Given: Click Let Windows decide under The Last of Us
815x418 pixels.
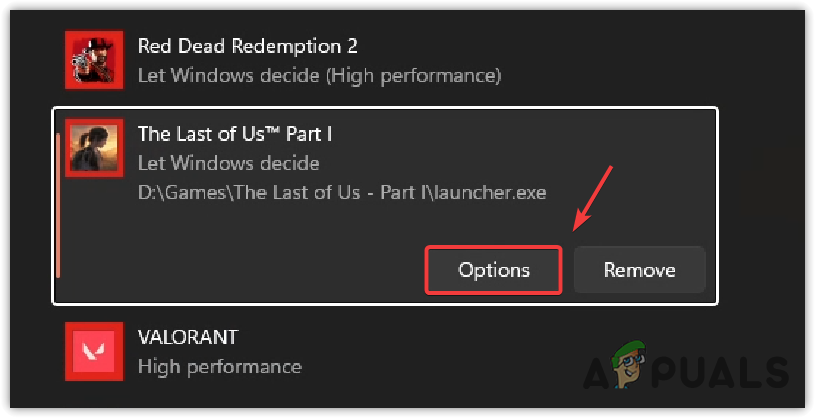Looking at the screenshot, I should [228, 163].
